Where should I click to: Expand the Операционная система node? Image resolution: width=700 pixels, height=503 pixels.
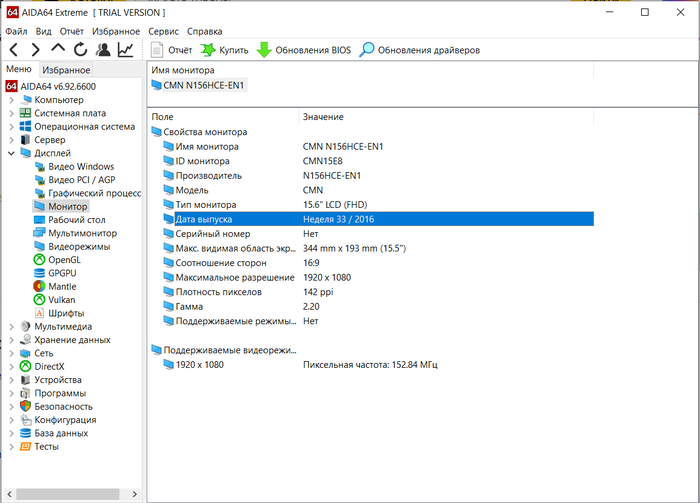(12, 127)
